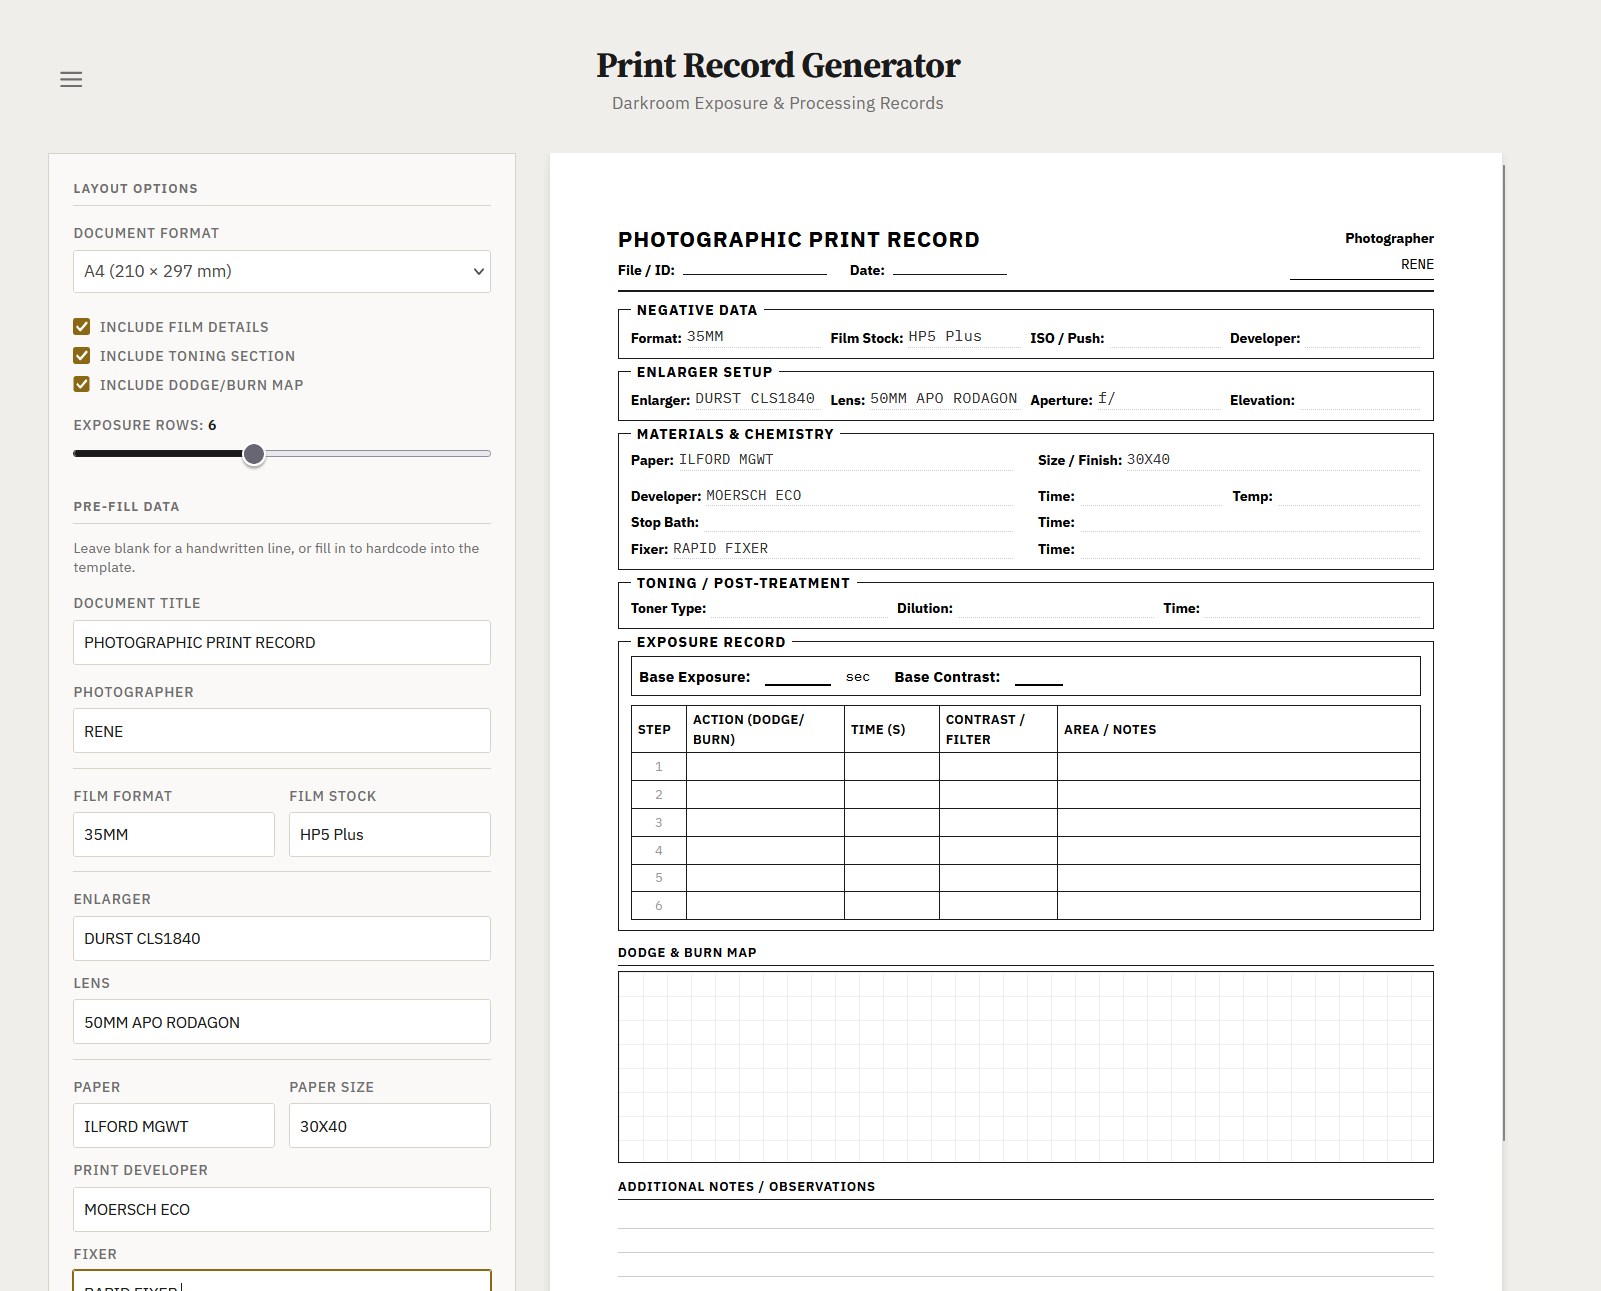Click the Print Record Generator title

[x=778, y=66]
